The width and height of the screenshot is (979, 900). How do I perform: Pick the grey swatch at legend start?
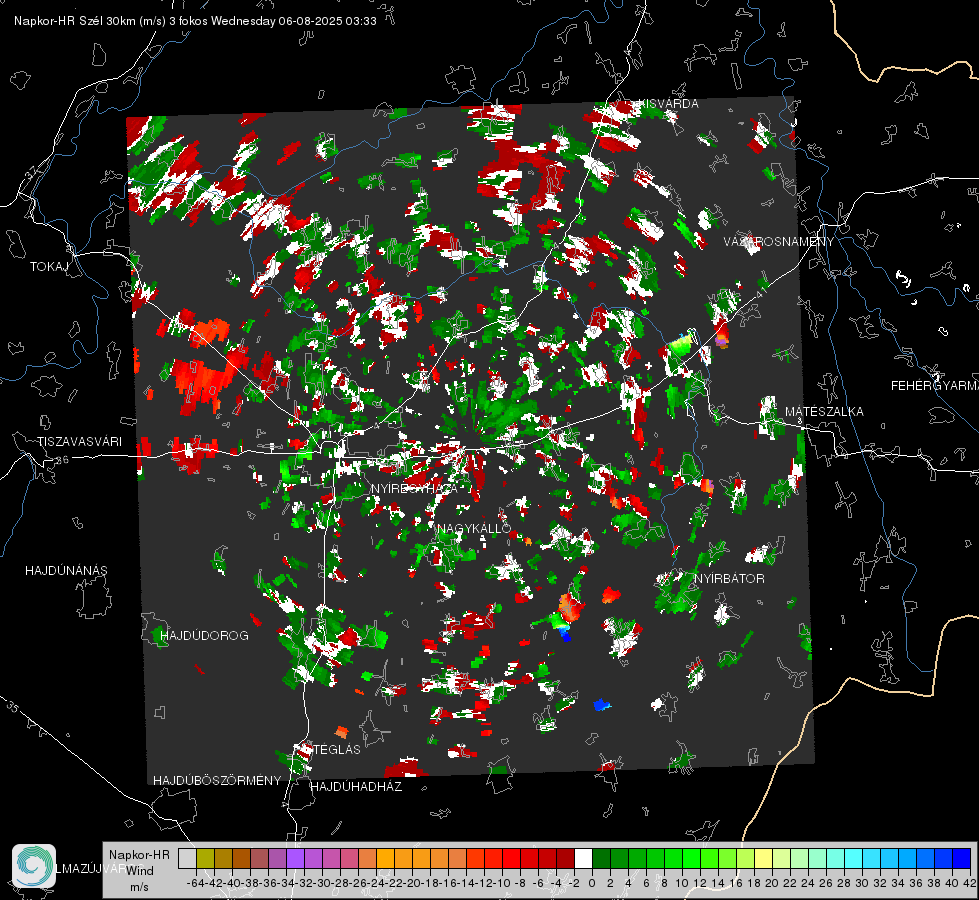coord(187,859)
